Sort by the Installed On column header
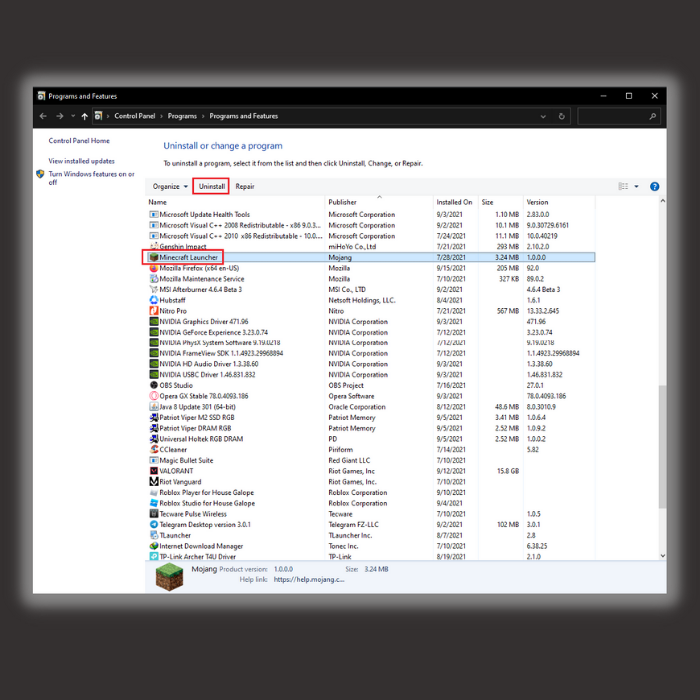The image size is (700, 700). [x=455, y=202]
